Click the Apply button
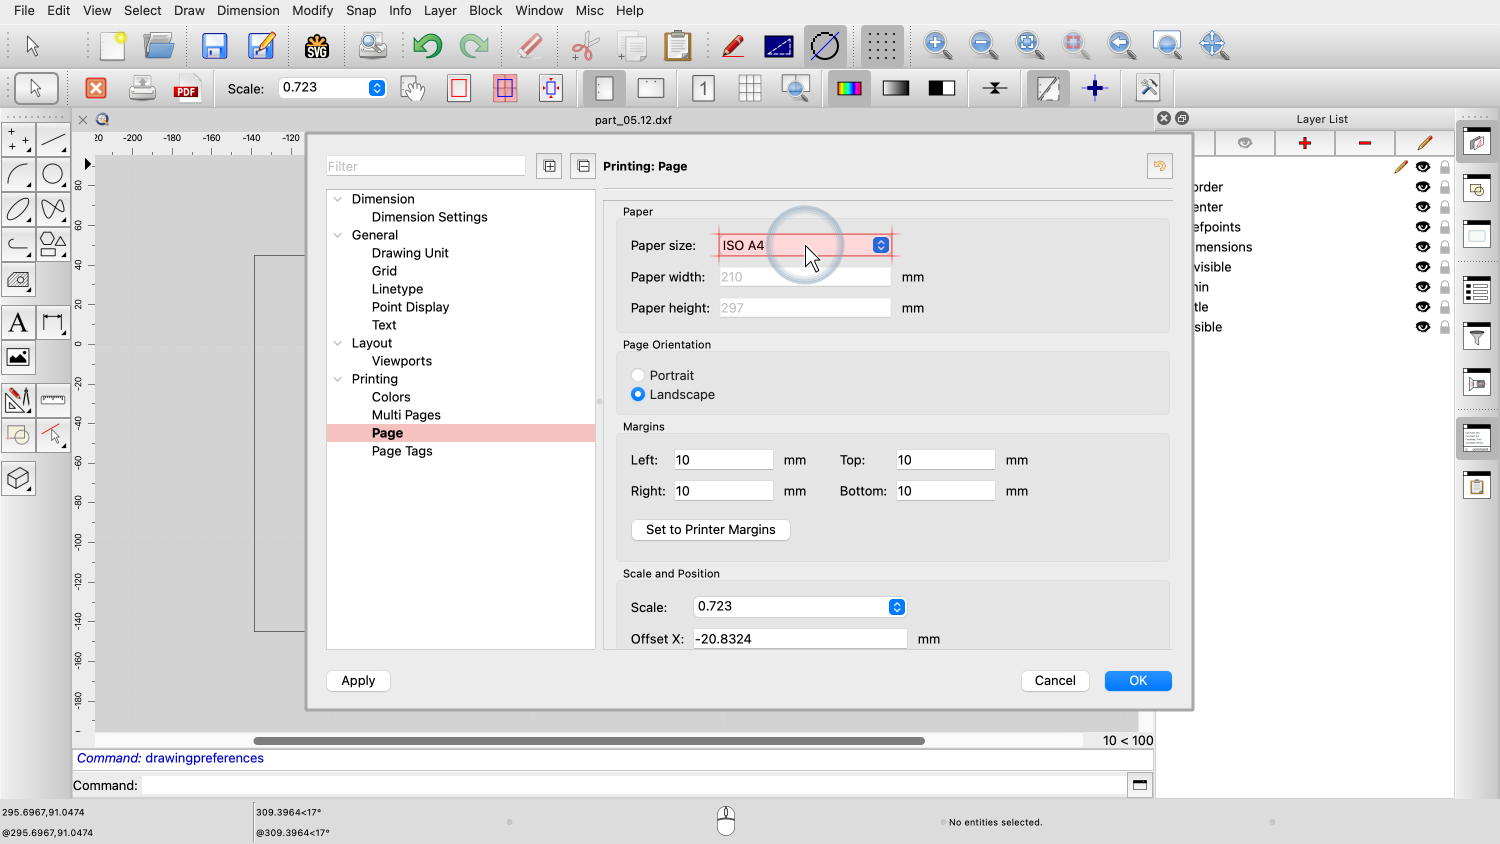1500x844 pixels. coord(358,681)
